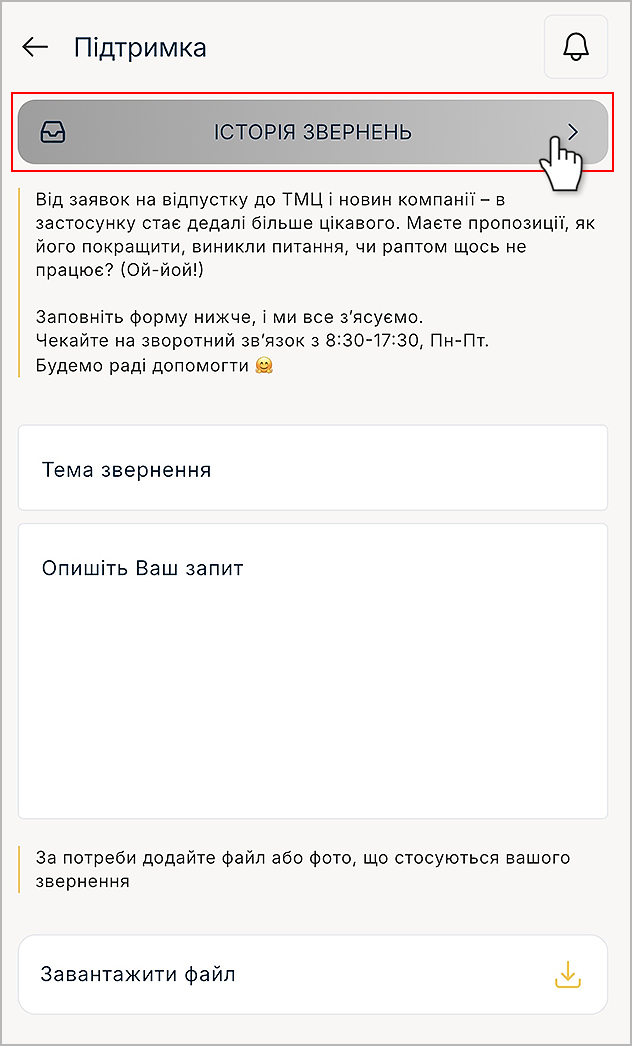Focus the Тема звернення field
This screenshot has height=1046, width=632.
tap(312, 469)
